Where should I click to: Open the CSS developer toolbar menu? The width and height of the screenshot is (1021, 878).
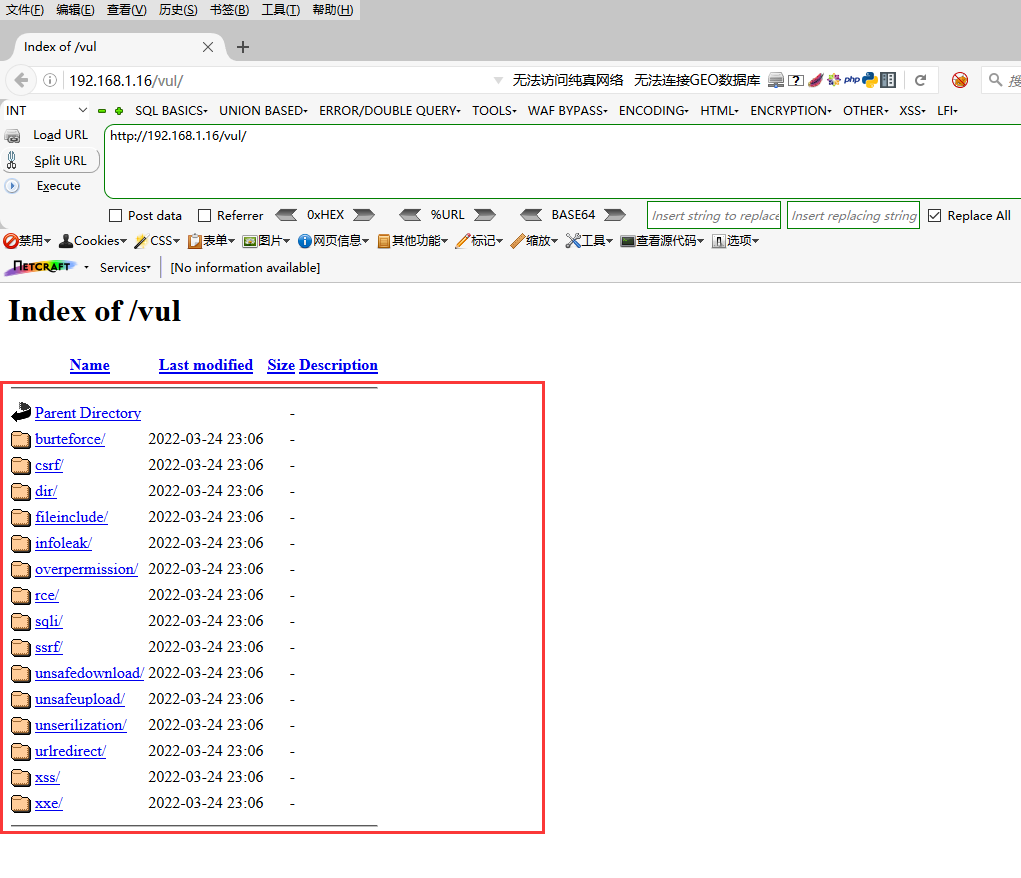[157, 241]
